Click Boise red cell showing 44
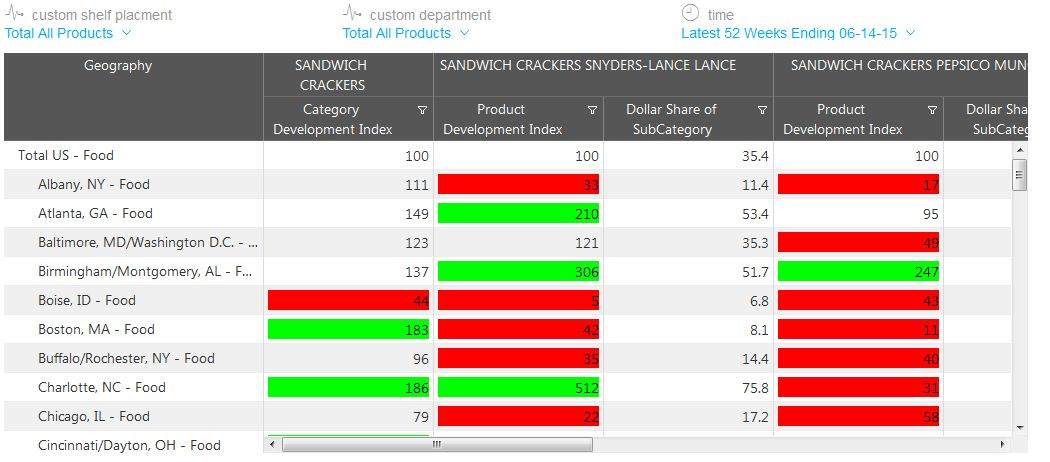 coord(348,301)
